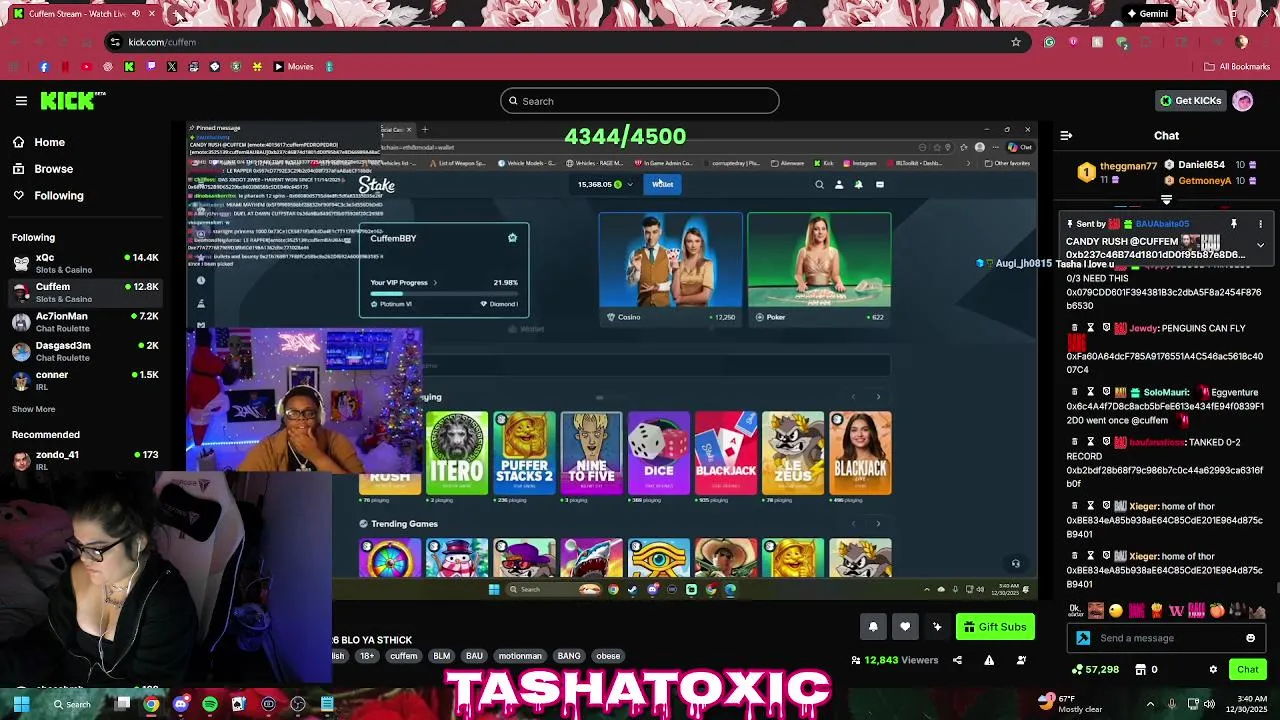Open chat settings gear
Screen dimensions: 1280x720
(x=1213, y=670)
